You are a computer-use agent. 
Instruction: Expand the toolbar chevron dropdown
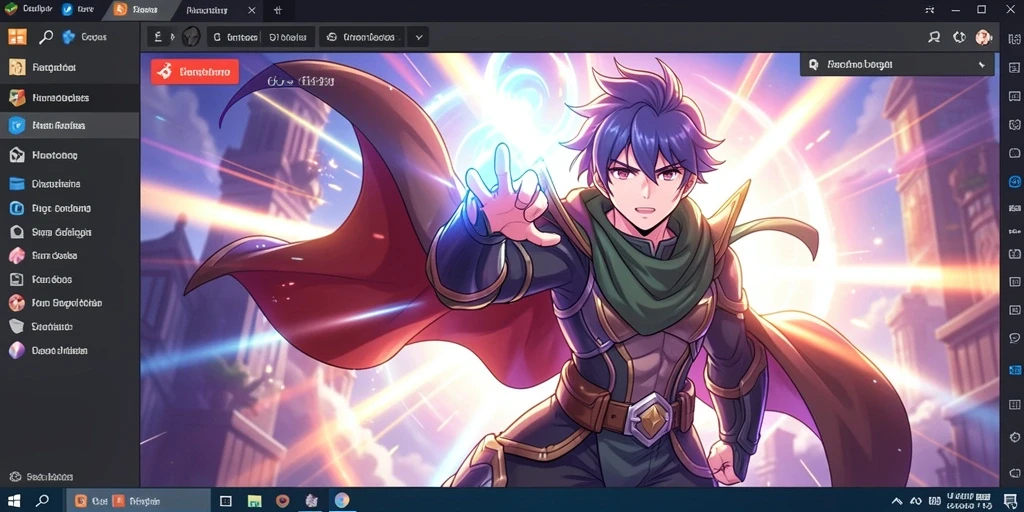(x=418, y=37)
